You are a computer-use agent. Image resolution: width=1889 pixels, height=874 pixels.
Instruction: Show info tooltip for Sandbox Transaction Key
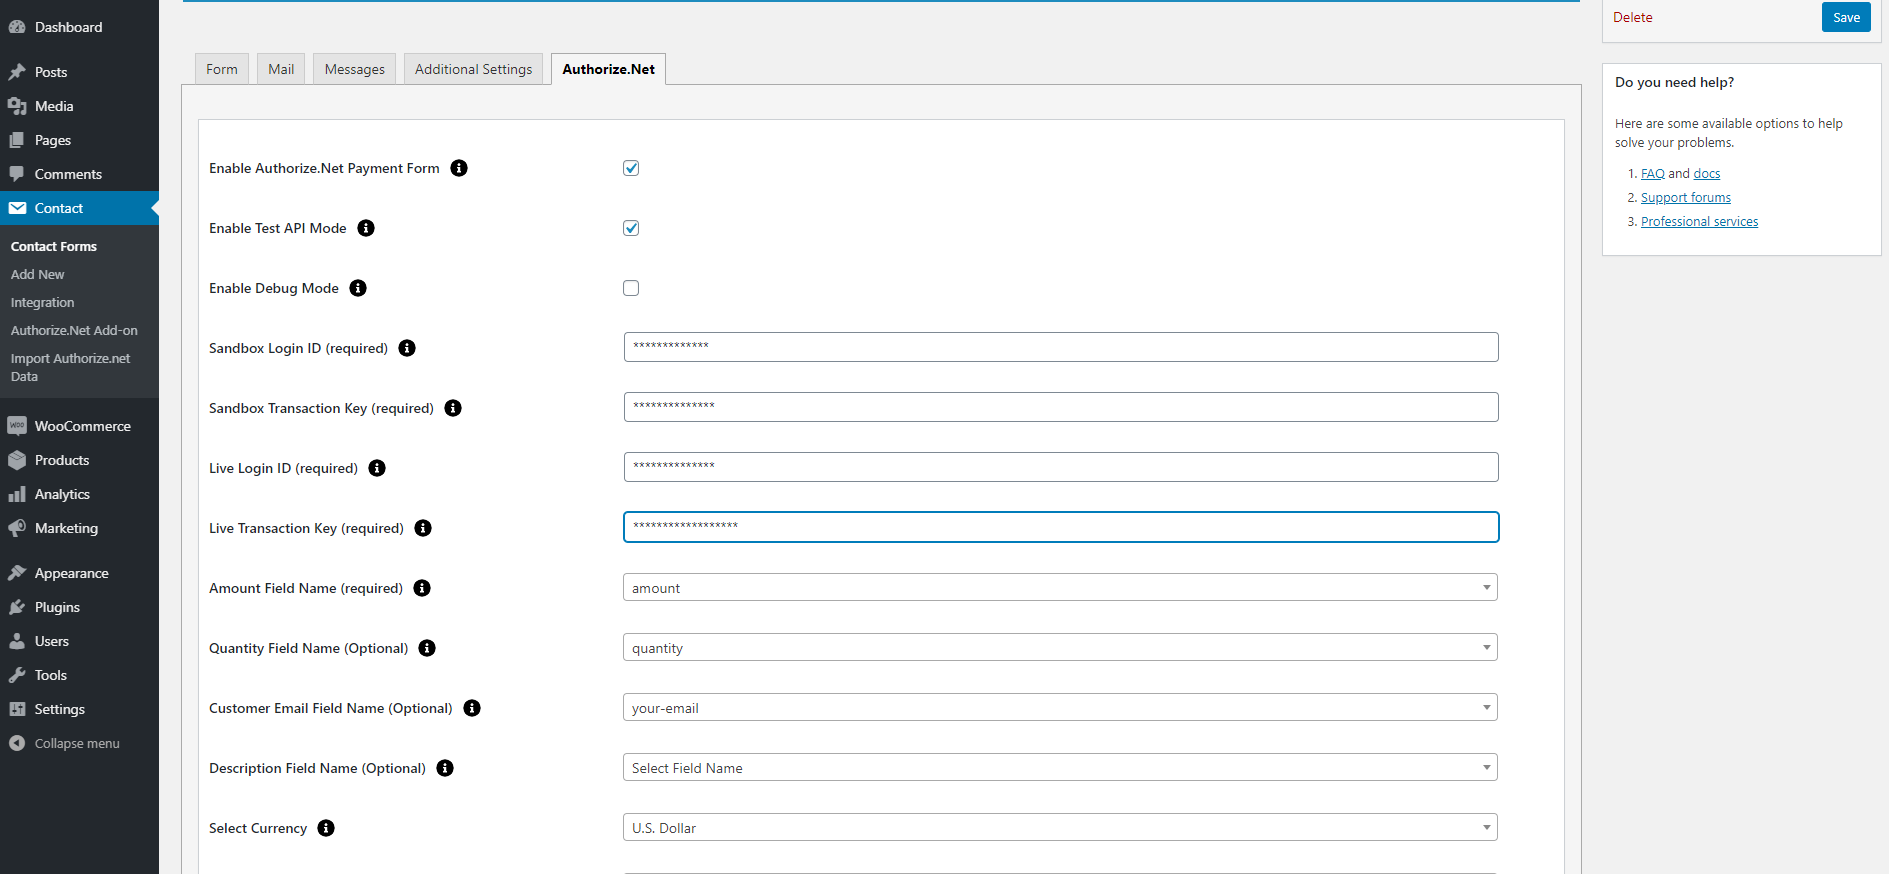pos(453,408)
